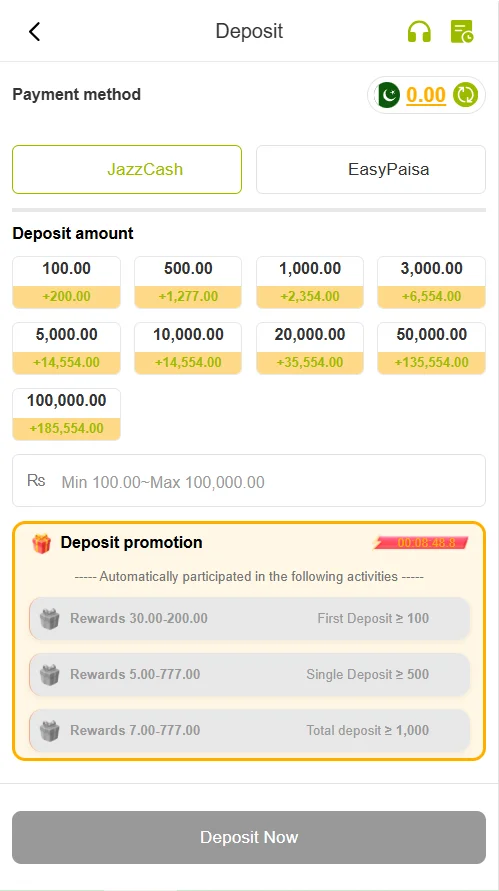Pick the 50,000.00 deposit option
This screenshot has height=891, width=499.
click(x=431, y=348)
